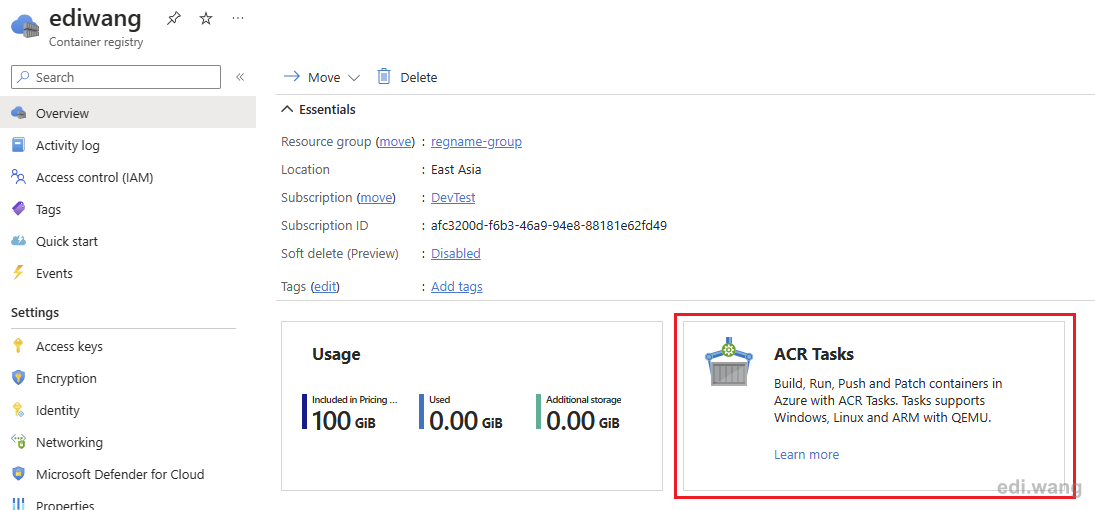Viewport: 1095px width, 510px height.
Task: Focus the sidebar Search field
Action: point(116,77)
